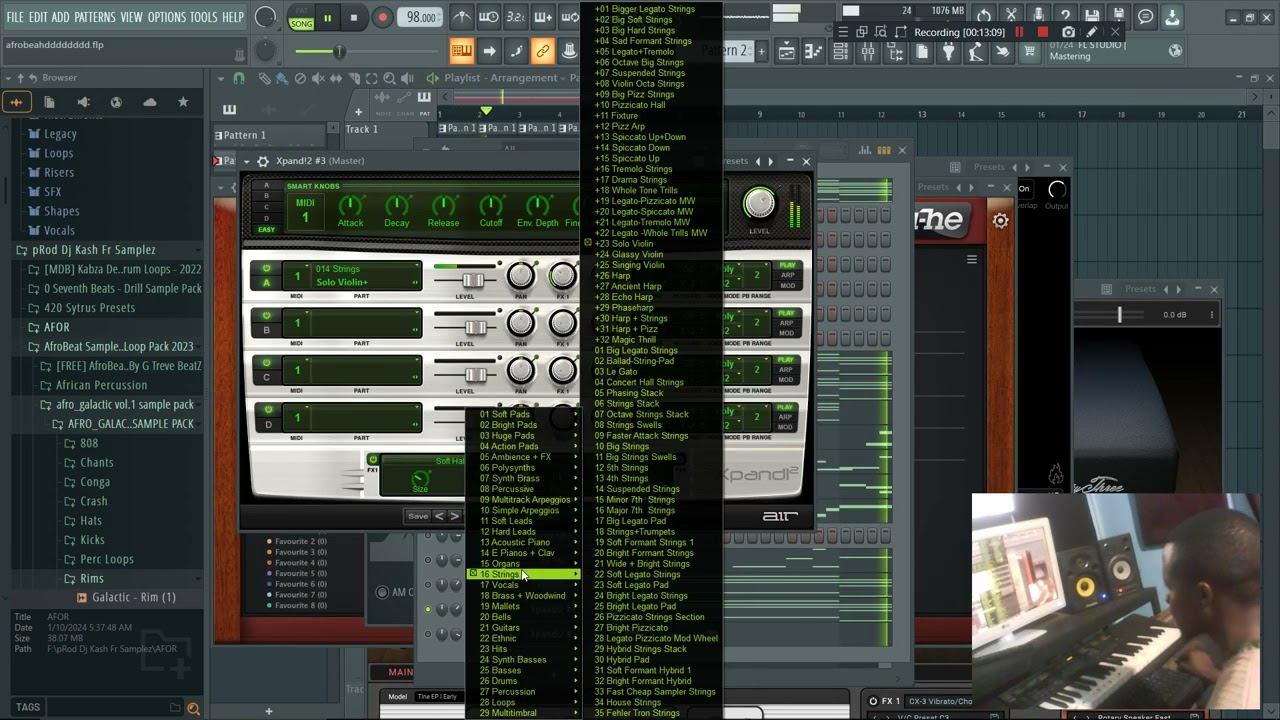
Task: Open the TOOLS menu
Action: [x=203, y=17]
